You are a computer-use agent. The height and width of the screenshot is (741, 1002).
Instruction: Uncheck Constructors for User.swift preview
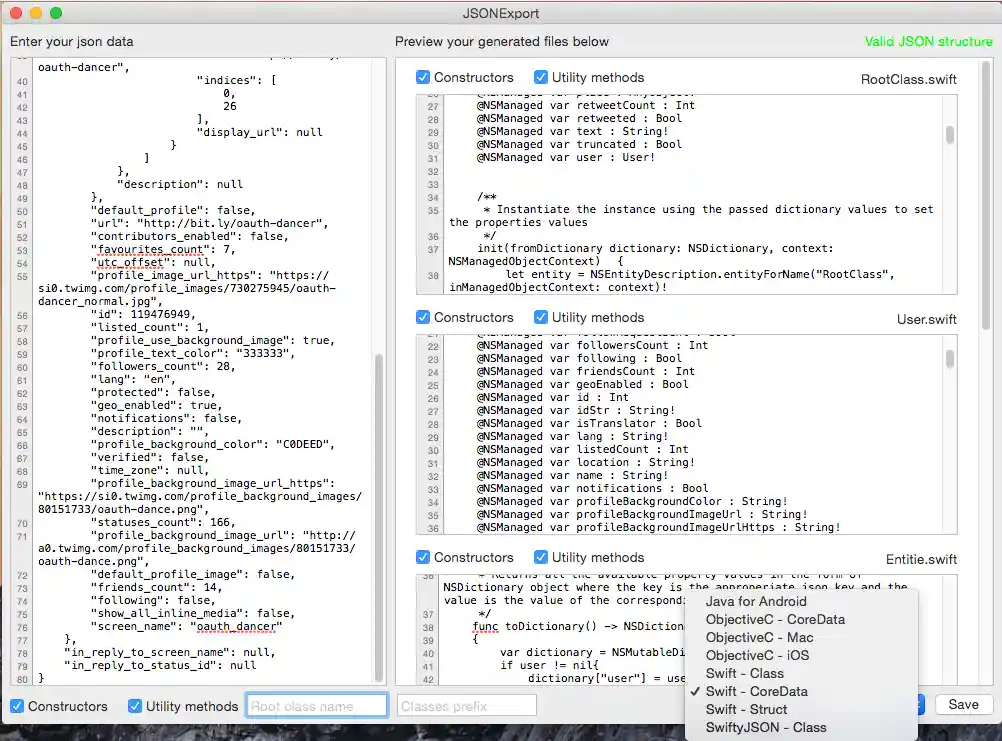424,317
